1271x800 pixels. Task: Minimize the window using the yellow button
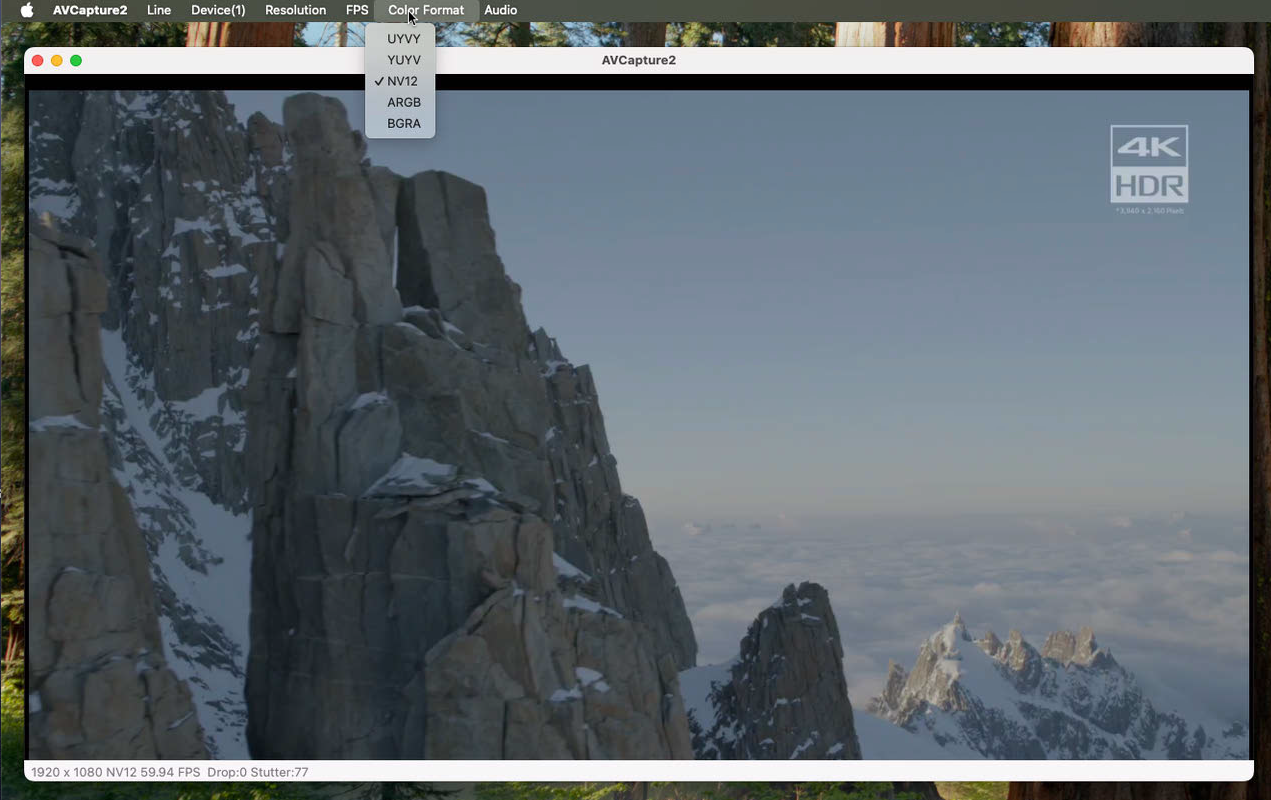pos(57,61)
